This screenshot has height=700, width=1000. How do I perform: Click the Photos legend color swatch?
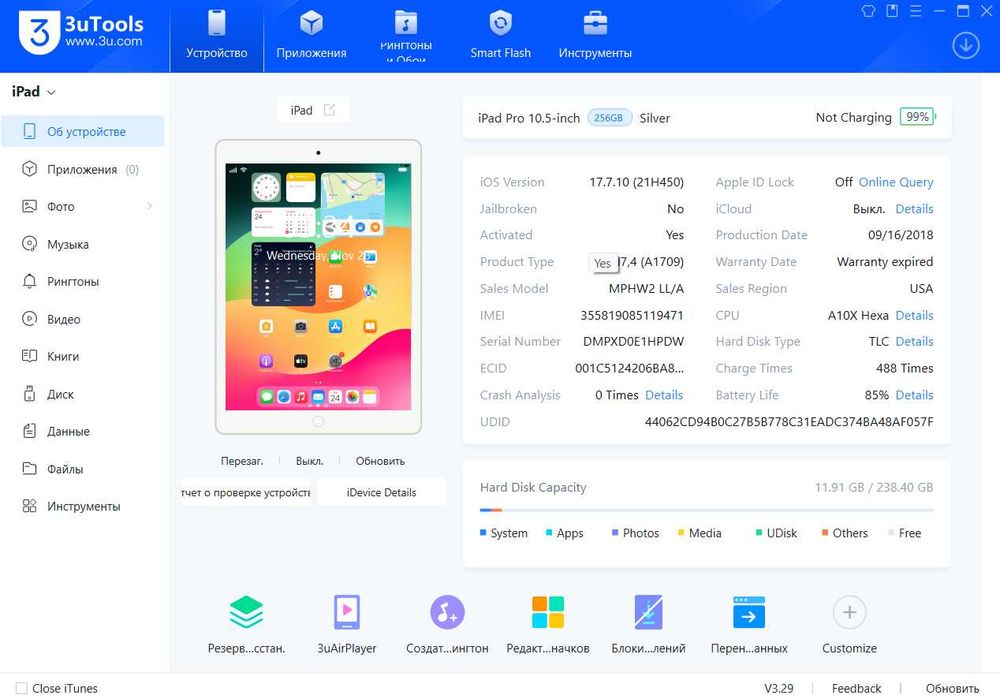pos(615,532)
